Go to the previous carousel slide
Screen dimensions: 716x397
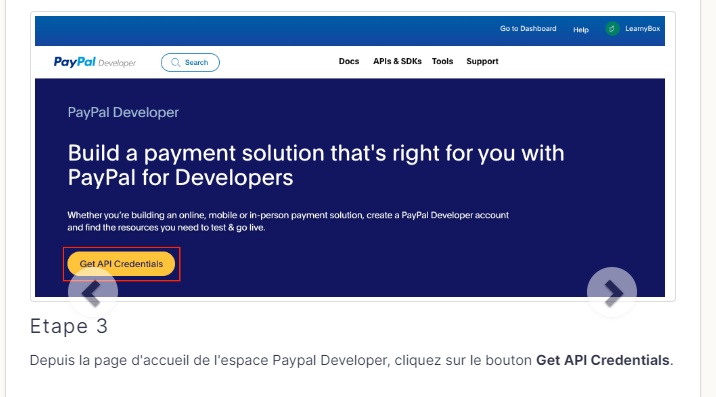pos(93,292)
